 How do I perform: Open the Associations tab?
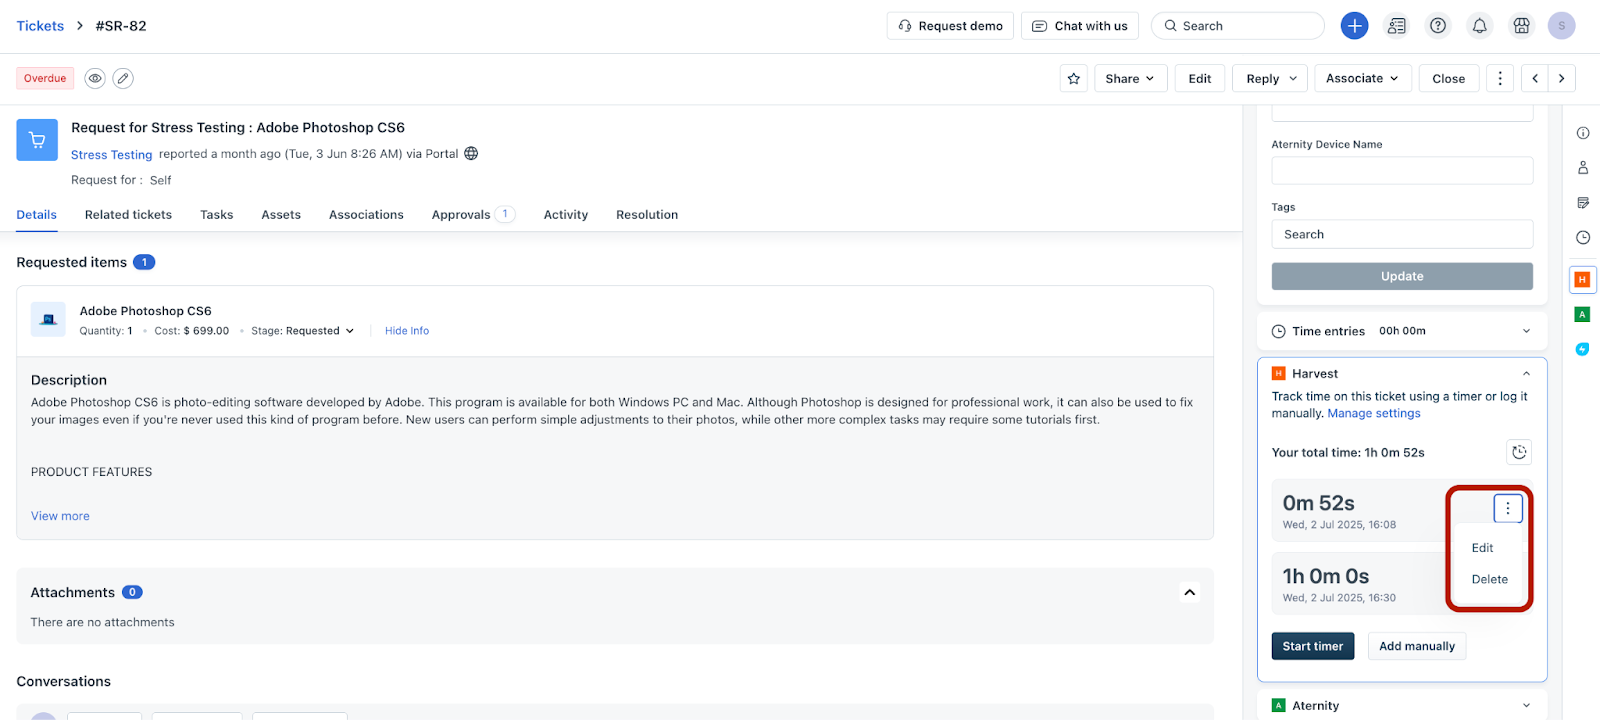[366, 215]
